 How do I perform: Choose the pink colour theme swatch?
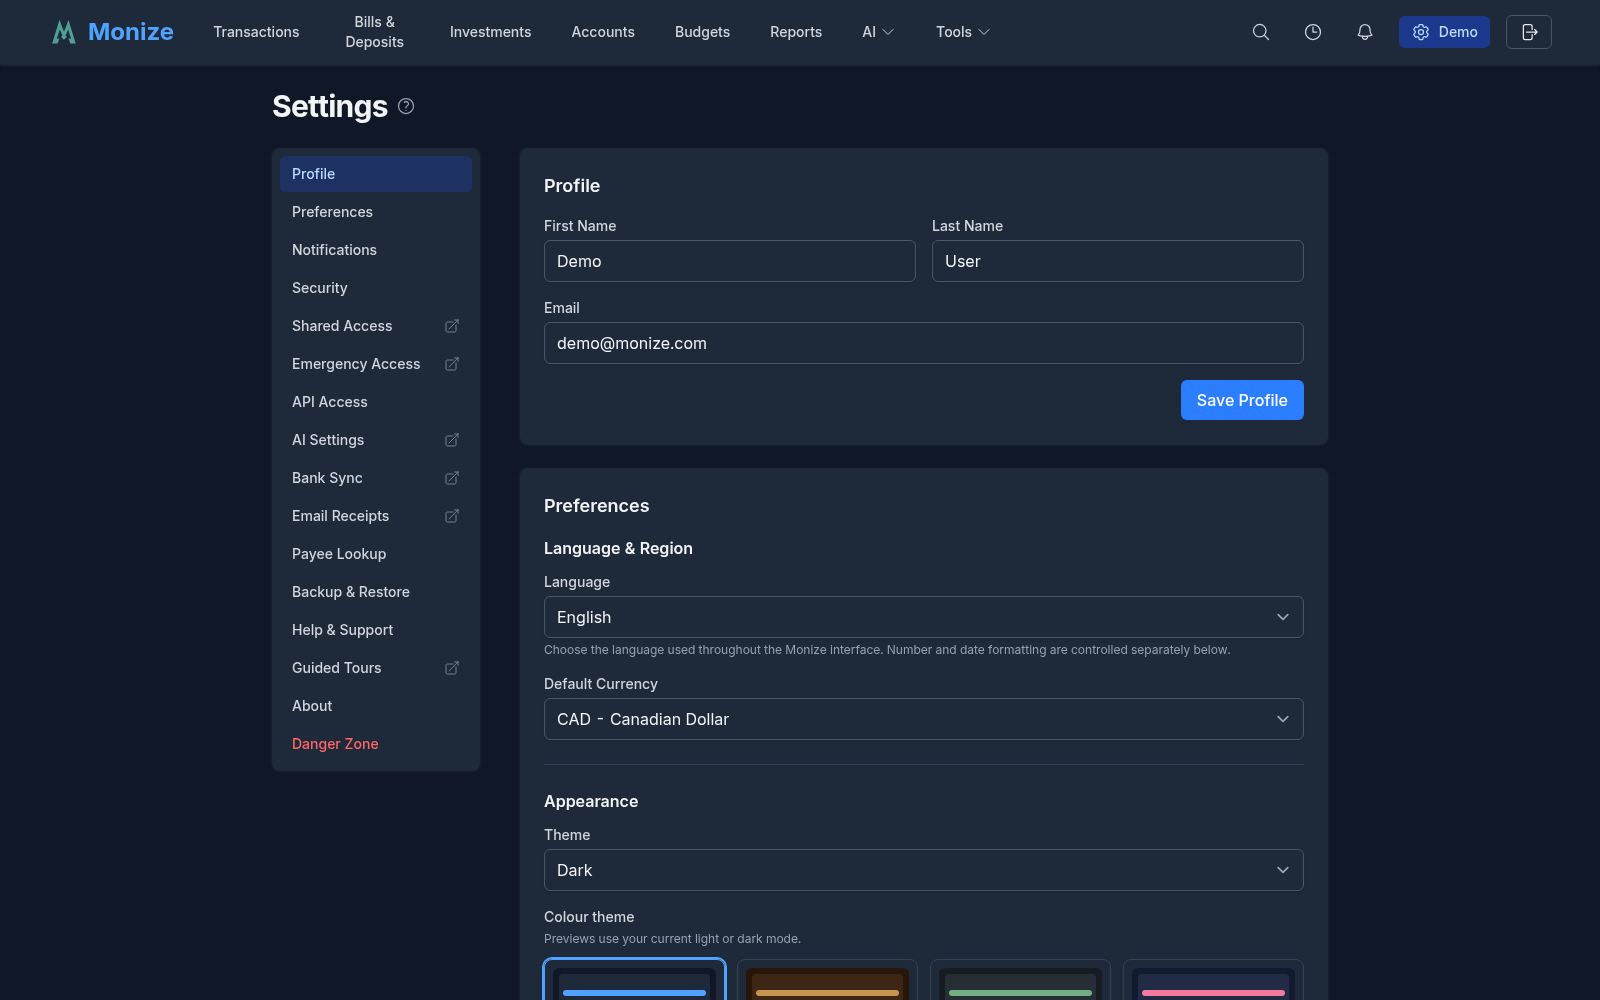click(x=1213, y=981)
